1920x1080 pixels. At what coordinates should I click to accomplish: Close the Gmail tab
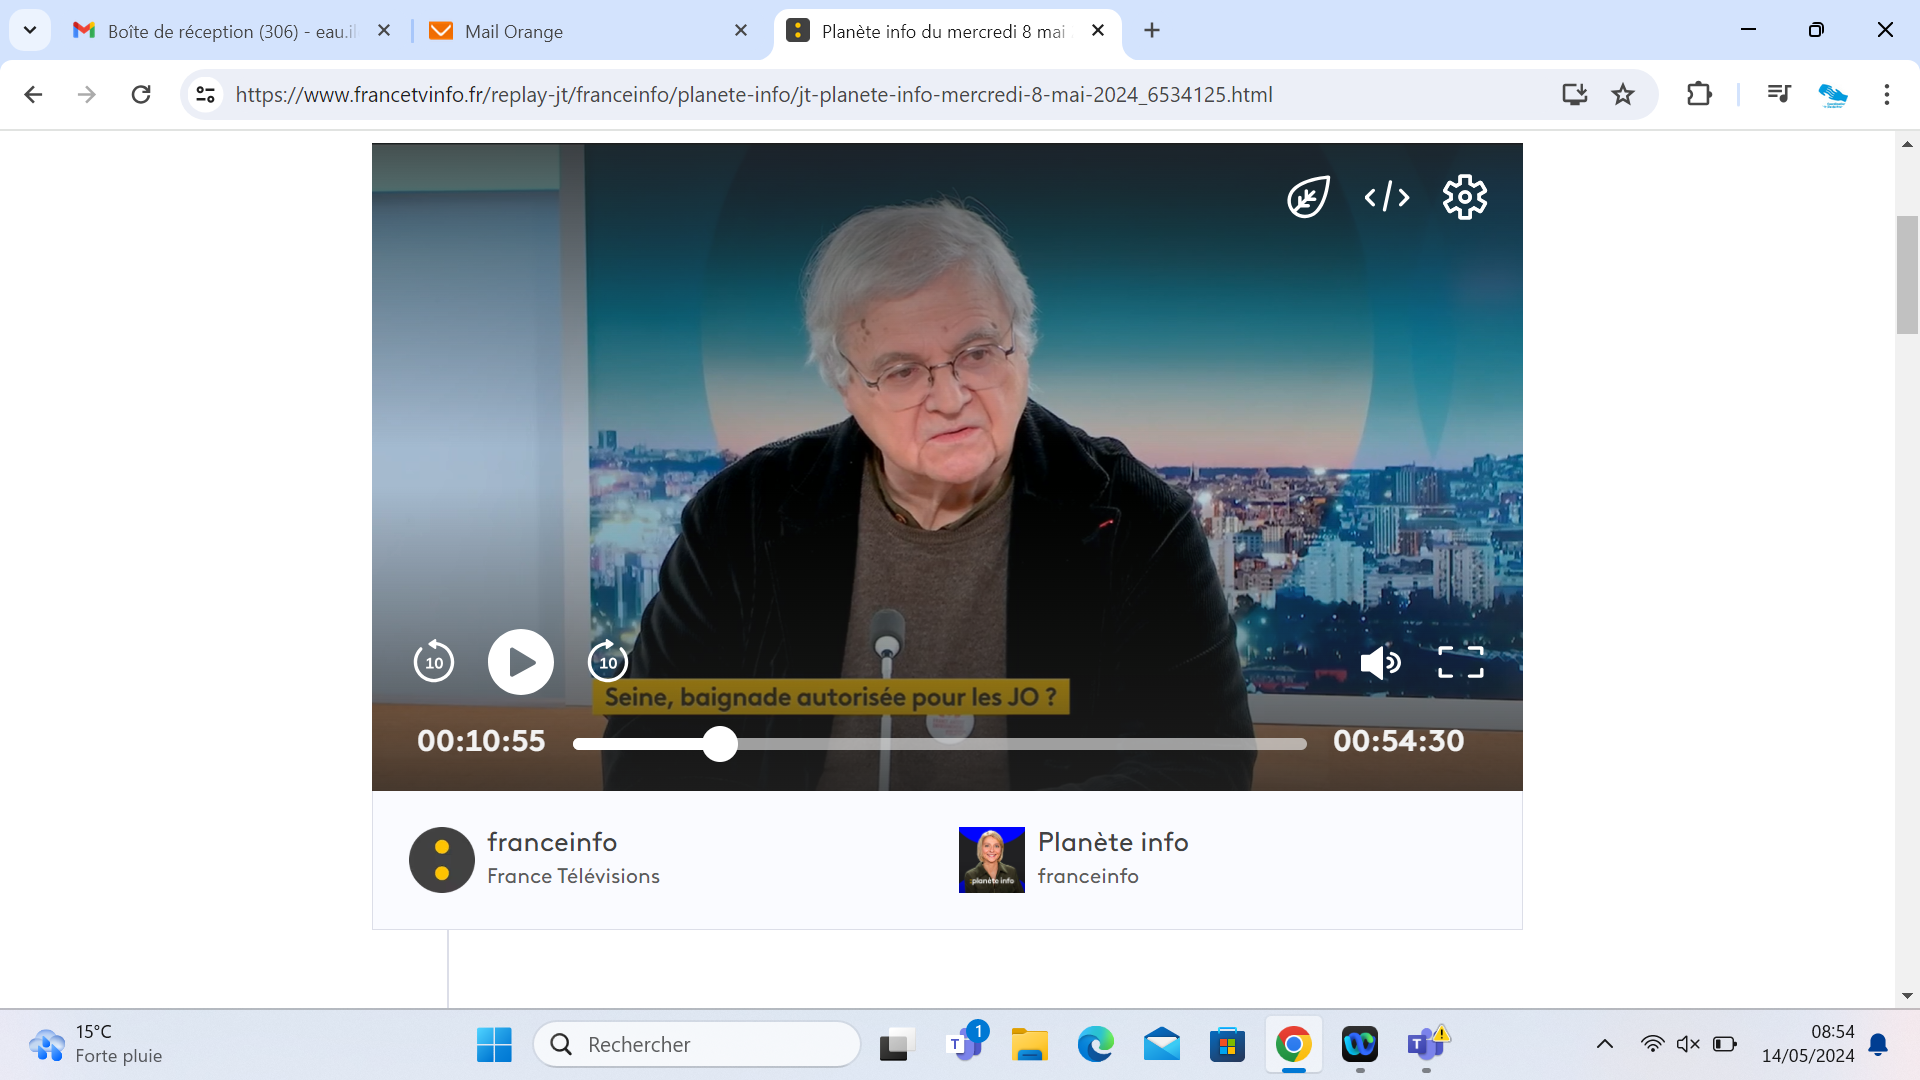pyautogui.click(x=384, y=31)
